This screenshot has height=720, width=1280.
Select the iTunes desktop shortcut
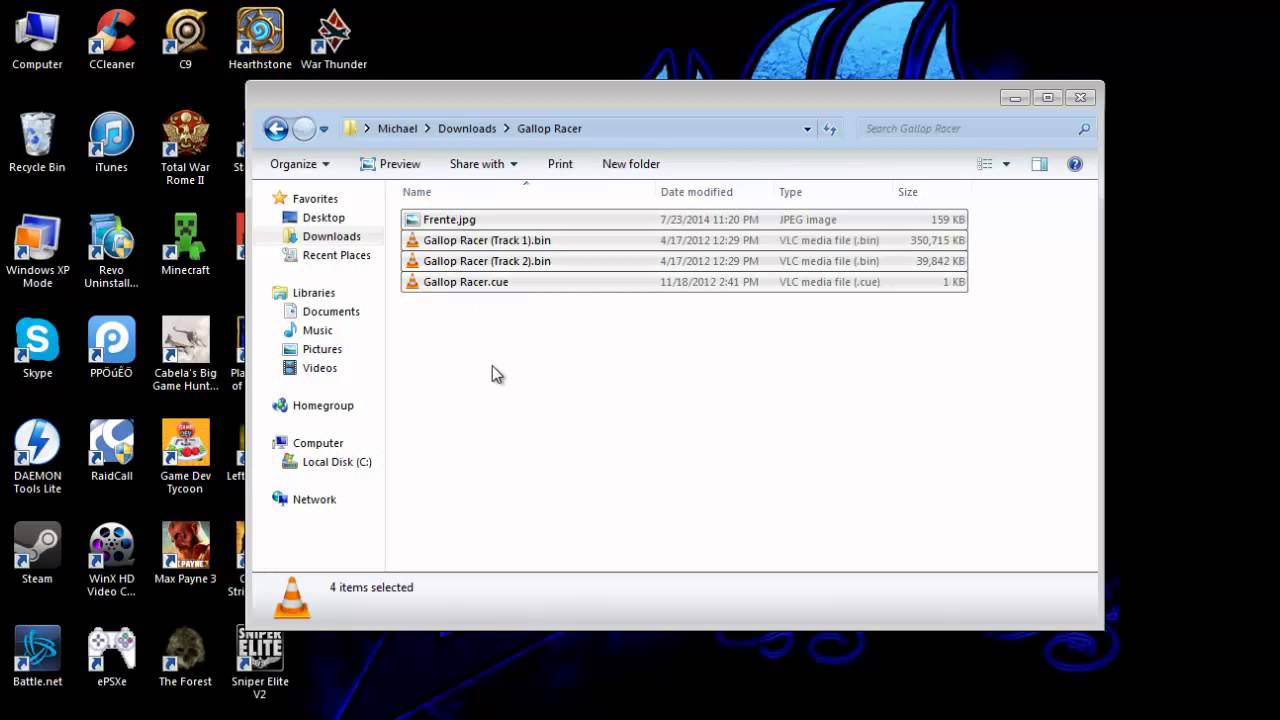(111, 142)
